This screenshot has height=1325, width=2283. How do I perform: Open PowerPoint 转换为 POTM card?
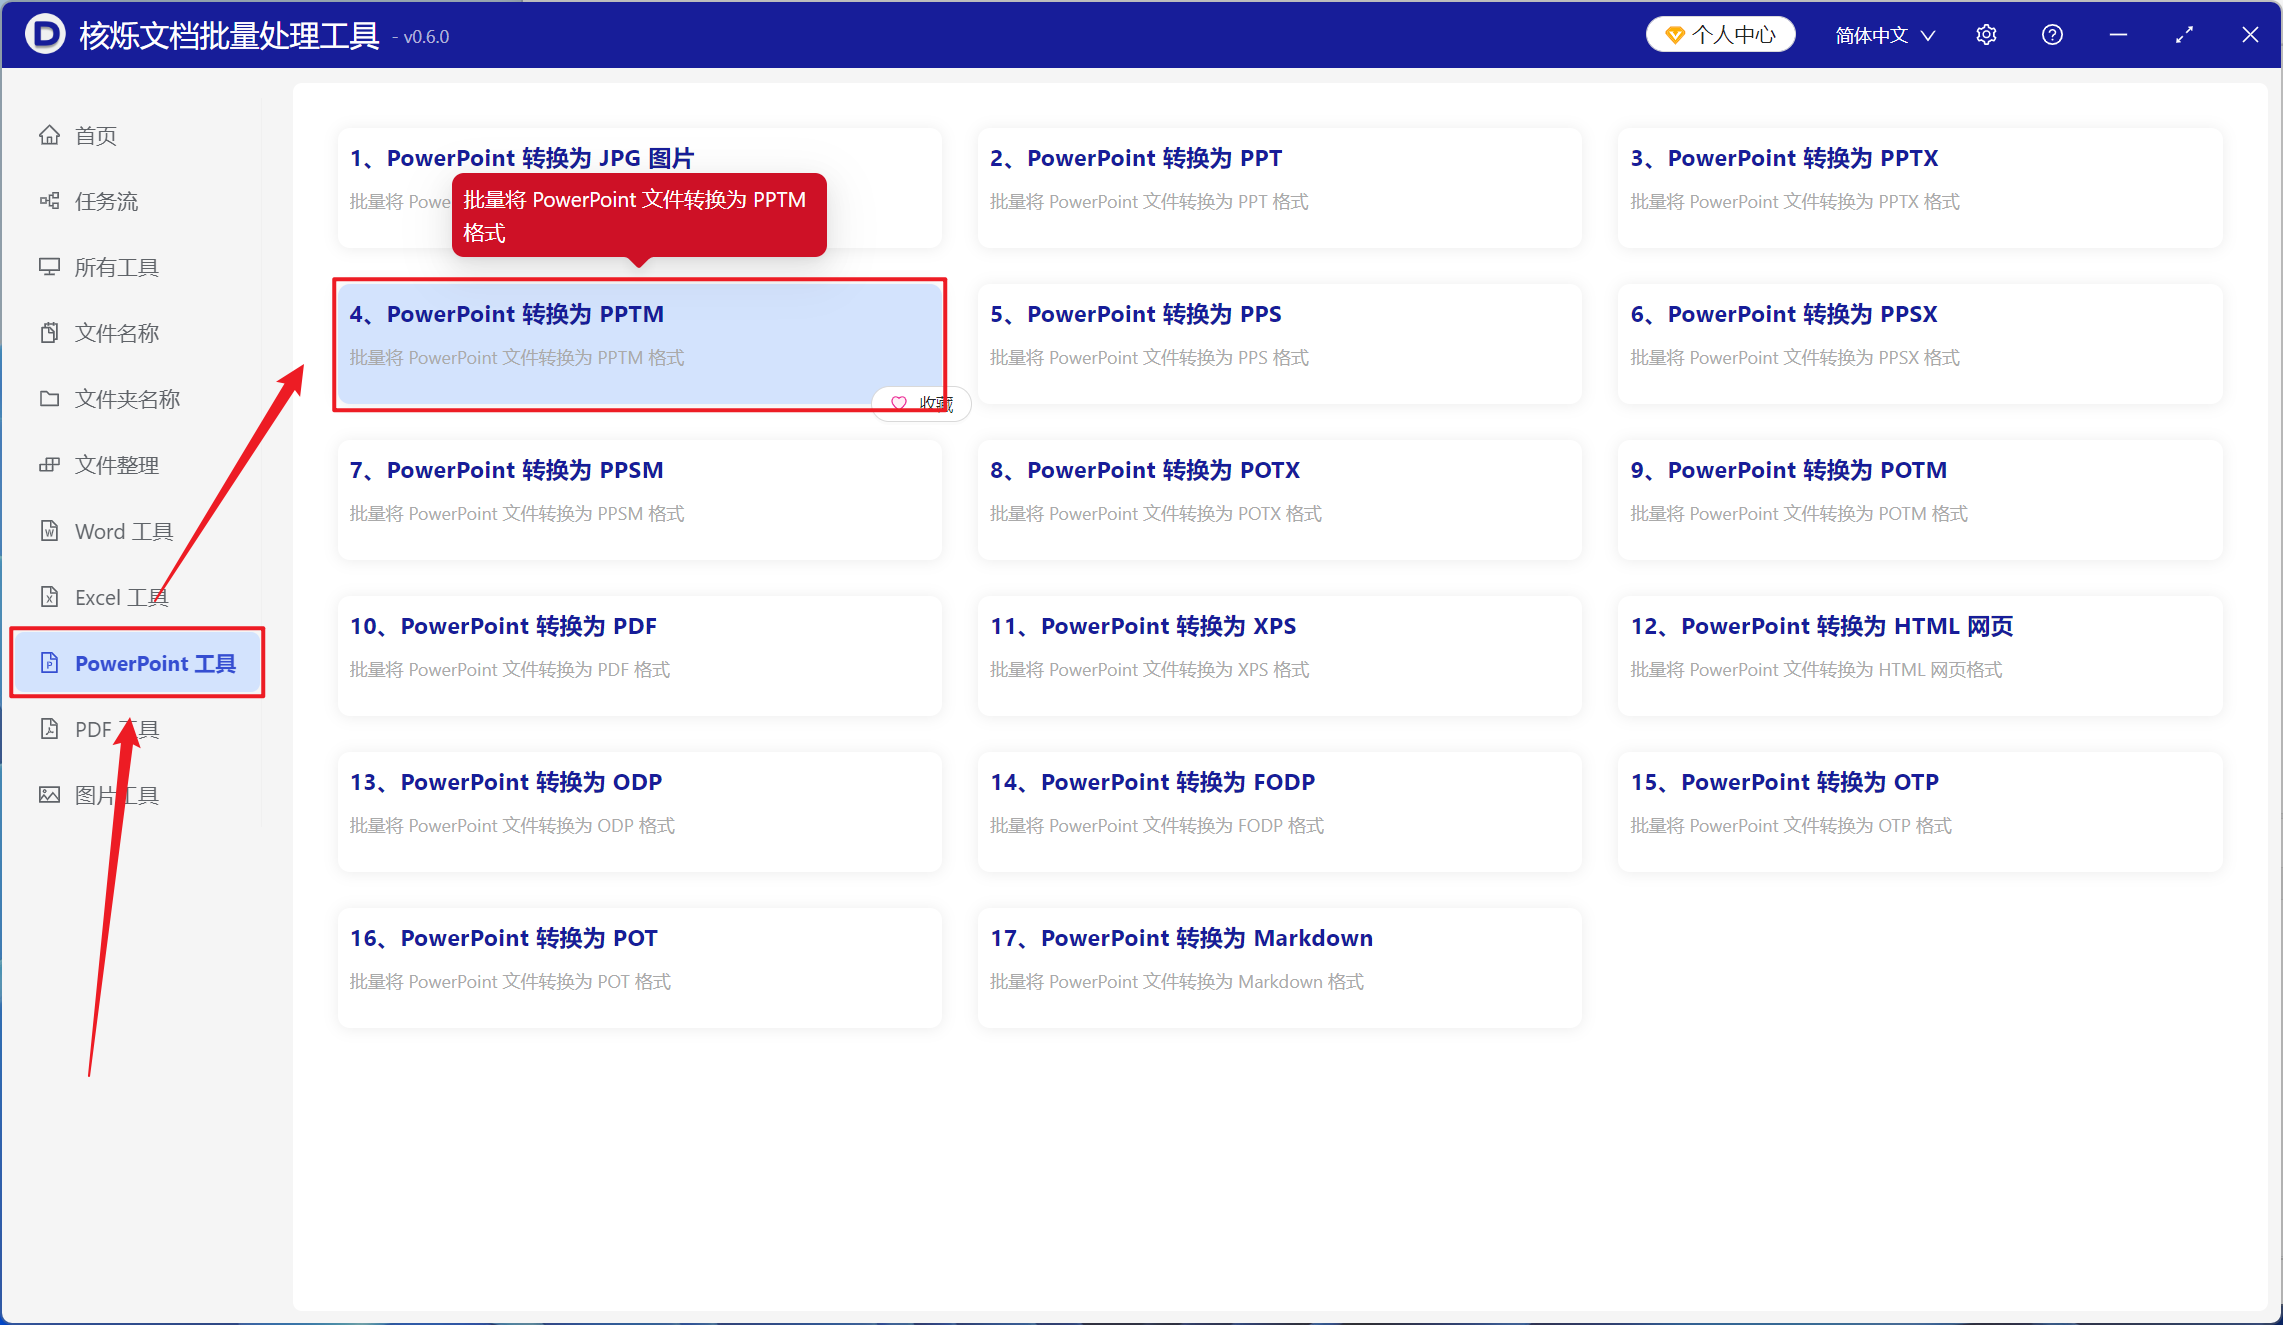point(1920,499)
